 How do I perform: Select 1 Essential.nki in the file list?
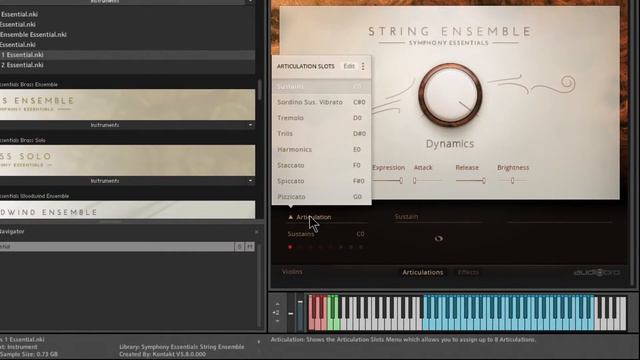tap(127, 55)
